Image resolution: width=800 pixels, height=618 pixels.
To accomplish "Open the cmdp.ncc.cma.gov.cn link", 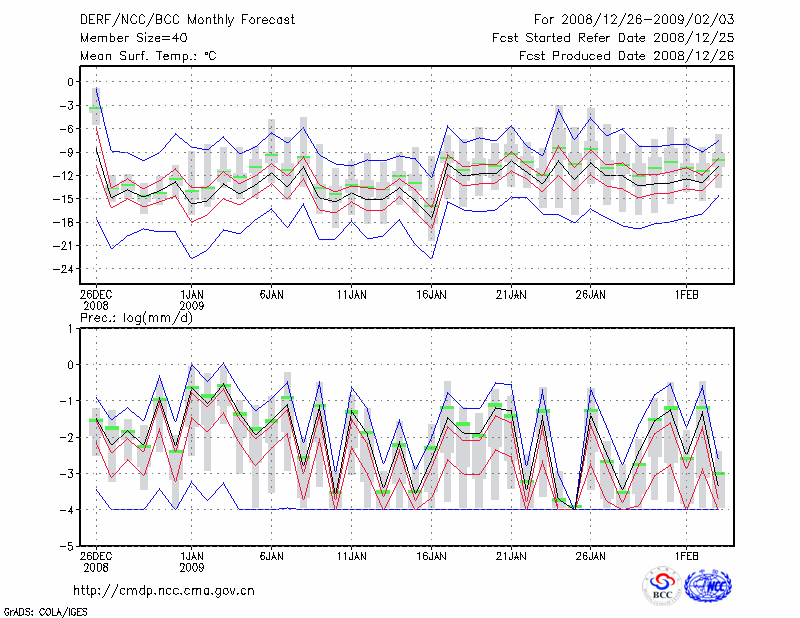I will click(164, 590).
